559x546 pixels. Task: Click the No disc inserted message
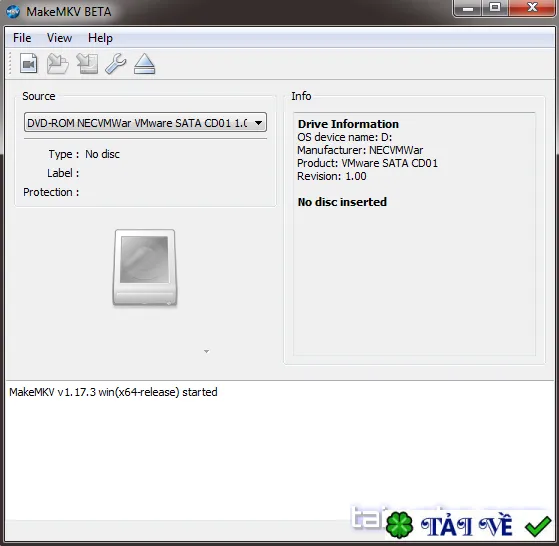pos(342,202)
